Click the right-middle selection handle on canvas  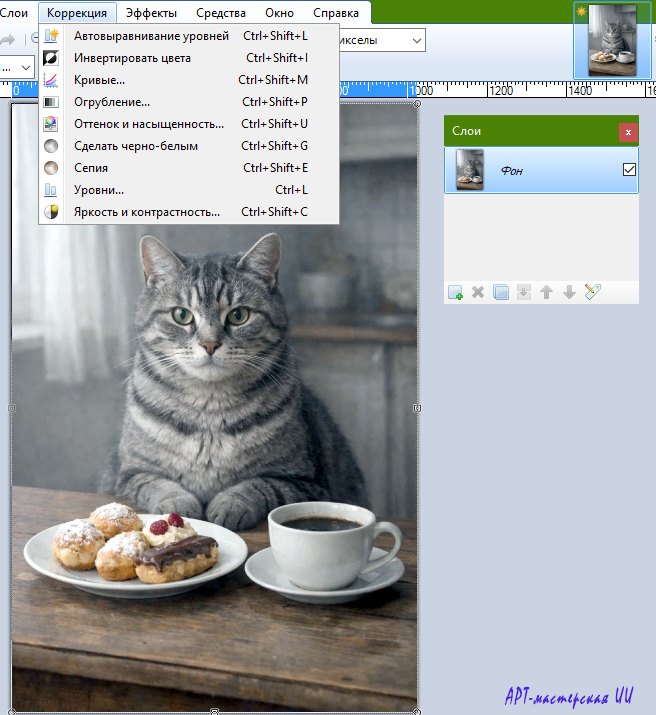coord(417,408)
